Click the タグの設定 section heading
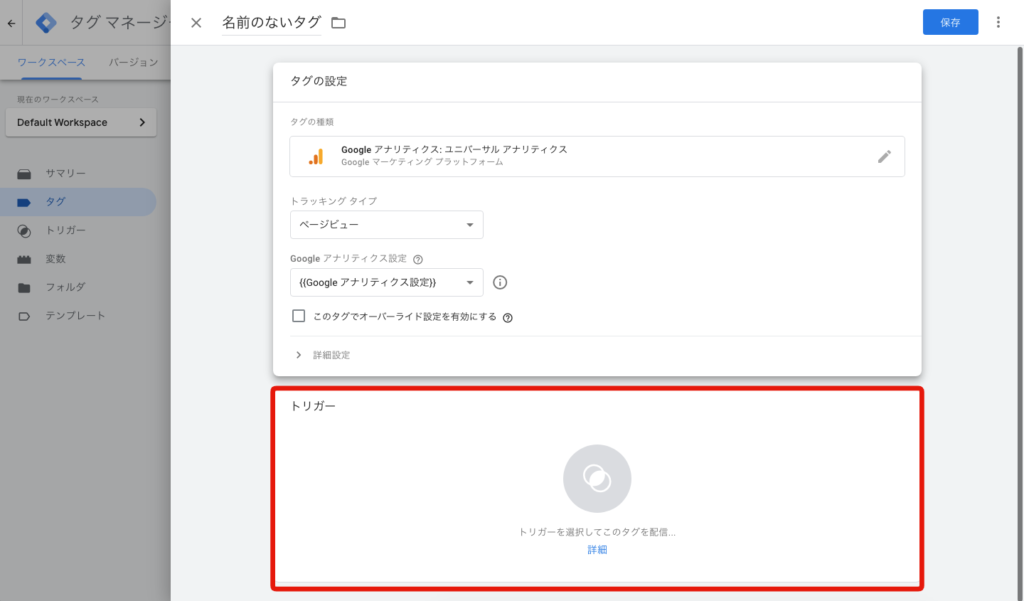 (x=319, y=81)
